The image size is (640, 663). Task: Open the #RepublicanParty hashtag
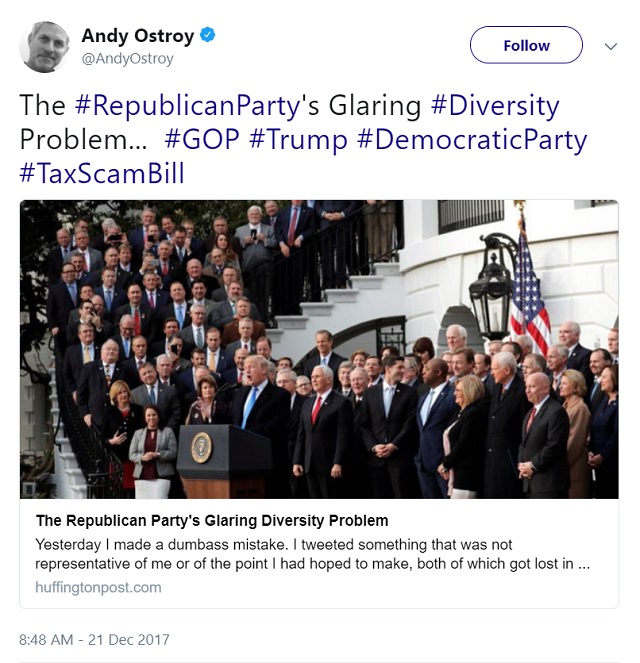coord(187,106)
